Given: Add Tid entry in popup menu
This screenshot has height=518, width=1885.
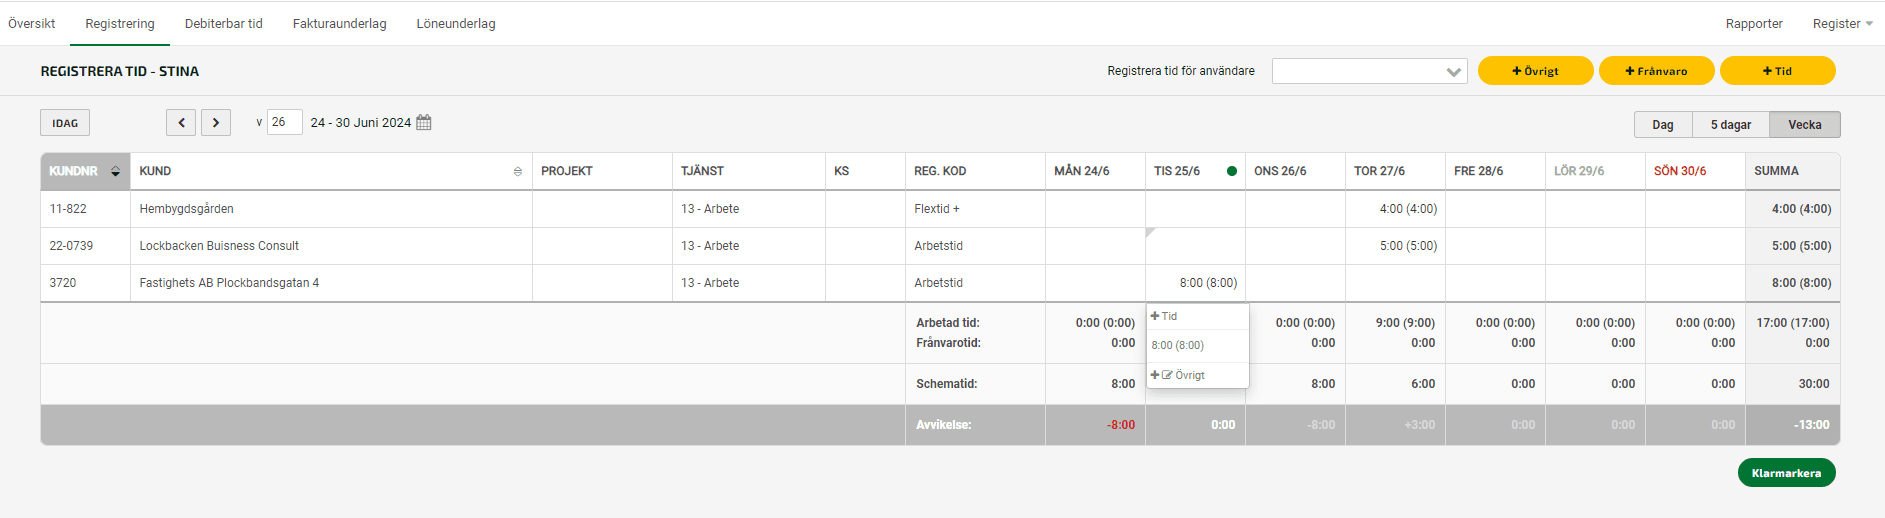Looking at the screenshot, I should 1165,316.
